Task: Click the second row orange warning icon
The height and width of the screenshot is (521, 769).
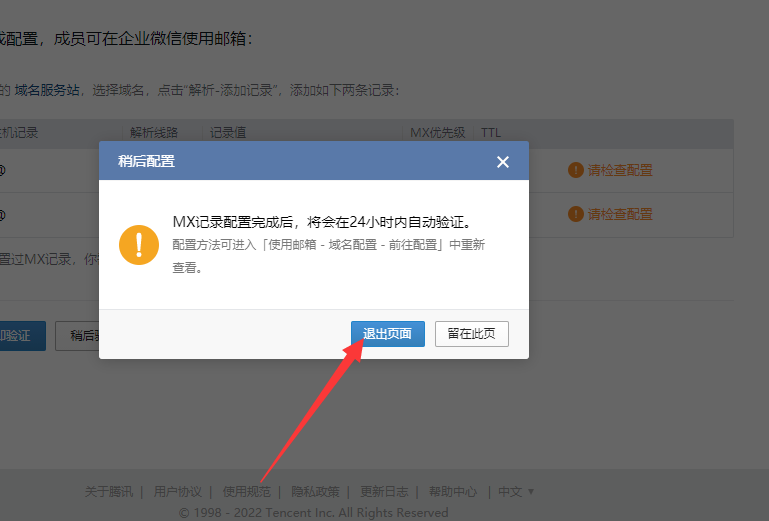Action: tap(575, 214)
